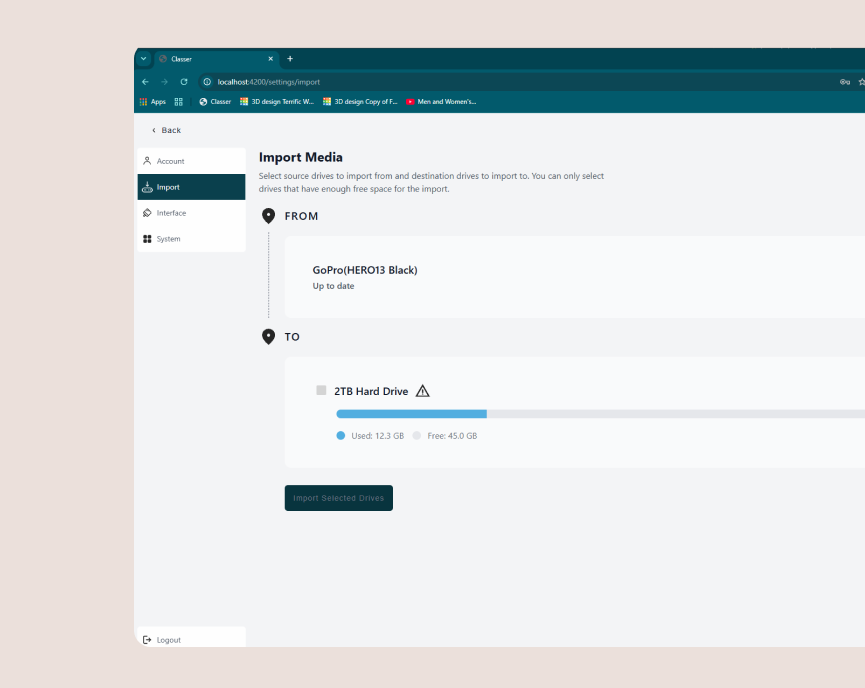Click the 'Free: 45.0 GB' label
Image resolution: width=865 pixels, height=688 pixels.
click(x=452, y=436)
